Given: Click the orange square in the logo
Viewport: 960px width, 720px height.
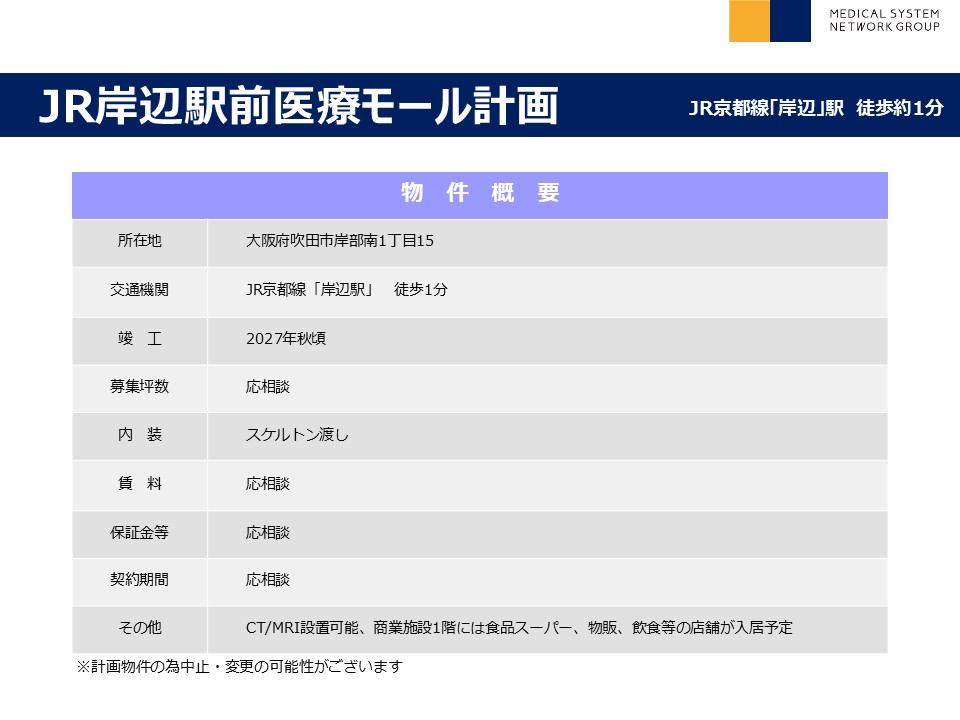Looking at the screenshot, I should [749, 21].
